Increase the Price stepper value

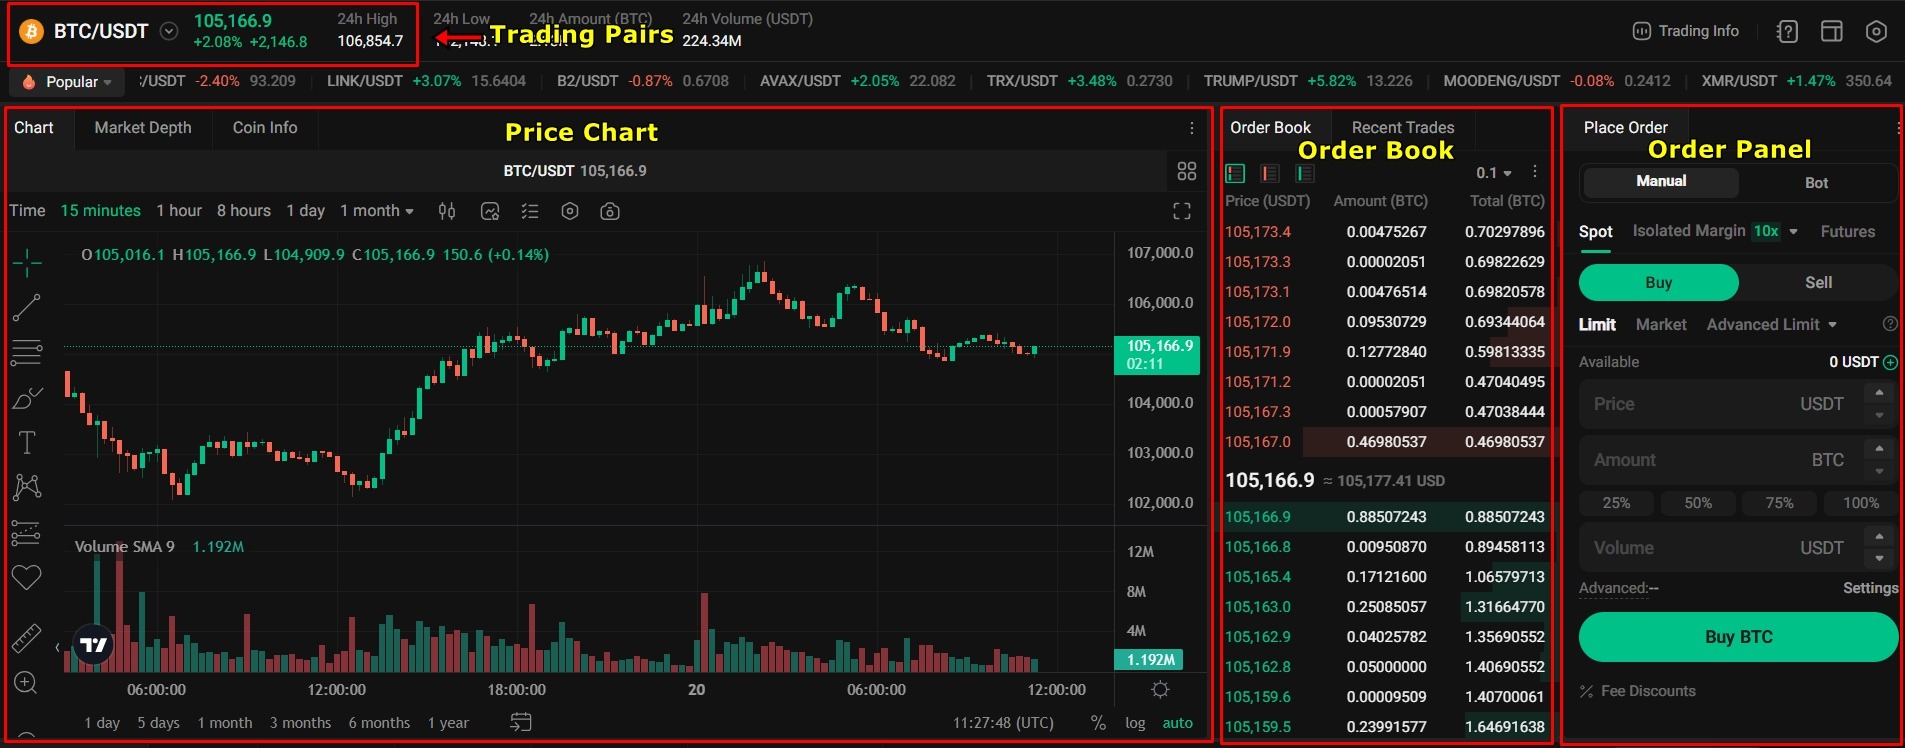coord(1879,393)
